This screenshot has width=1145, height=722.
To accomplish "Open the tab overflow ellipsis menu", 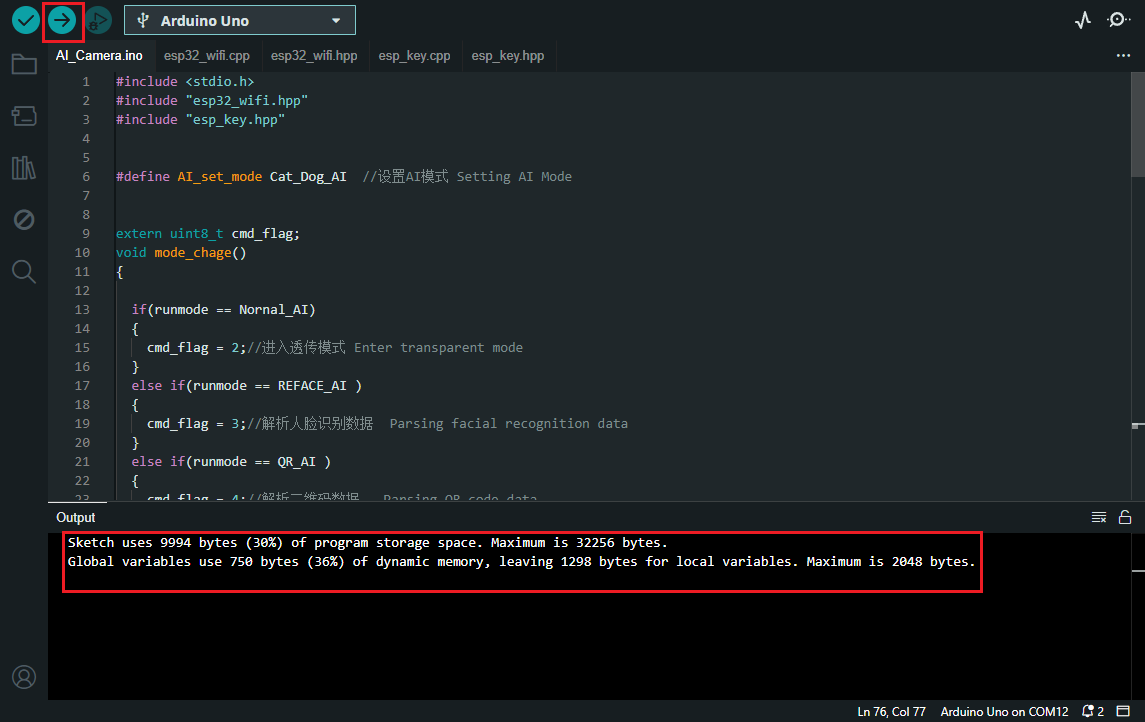I will tap(1123, 55).
